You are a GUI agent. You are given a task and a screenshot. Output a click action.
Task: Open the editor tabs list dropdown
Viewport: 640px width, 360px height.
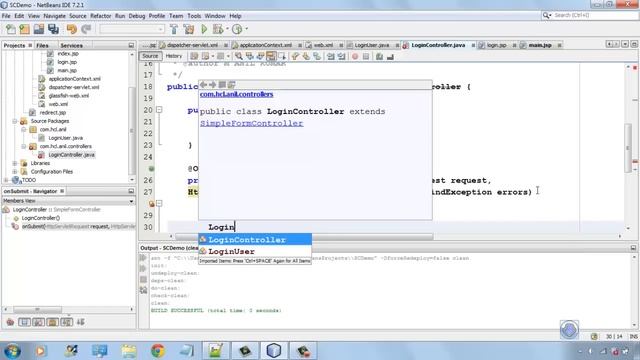625,44
